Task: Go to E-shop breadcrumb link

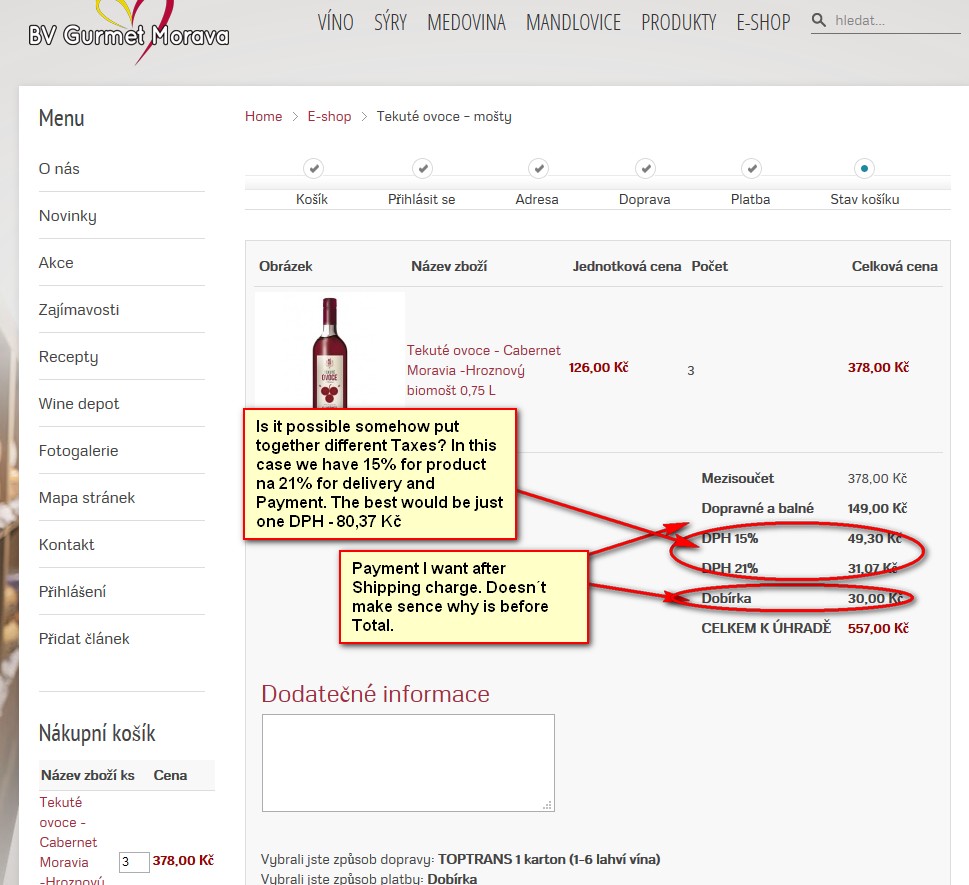Action: 329,116
